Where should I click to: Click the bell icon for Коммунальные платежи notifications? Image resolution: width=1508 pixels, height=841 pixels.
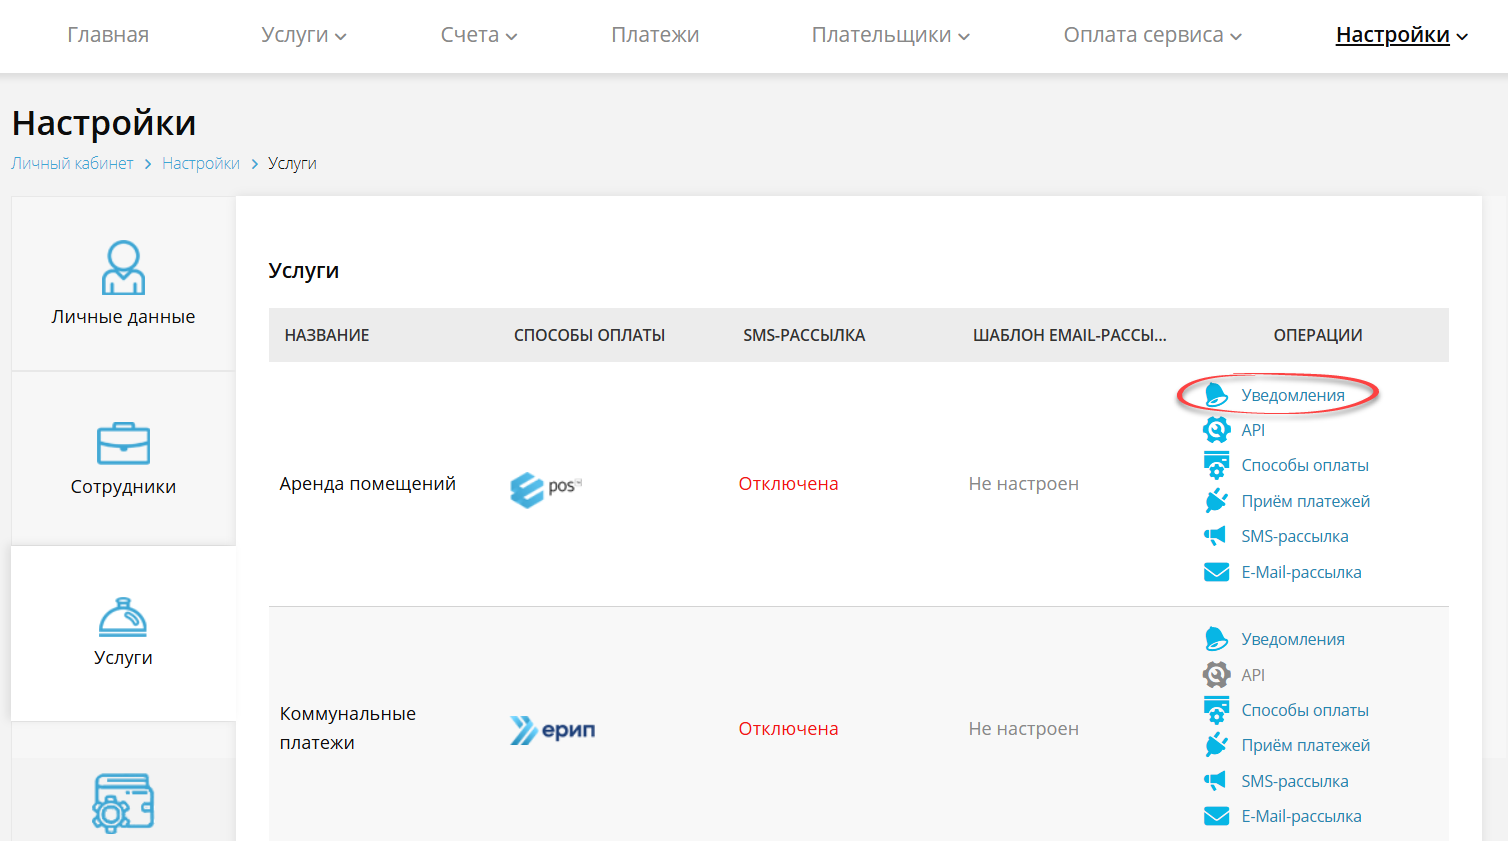(1216, 639)
